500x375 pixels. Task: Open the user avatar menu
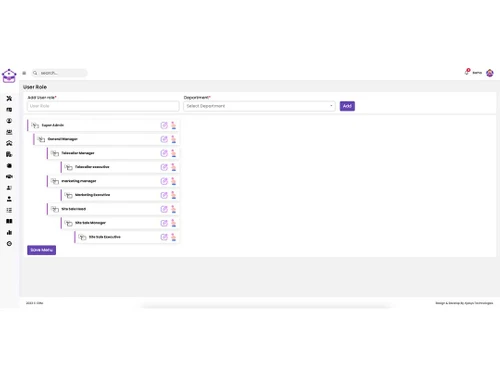point(490,73)
